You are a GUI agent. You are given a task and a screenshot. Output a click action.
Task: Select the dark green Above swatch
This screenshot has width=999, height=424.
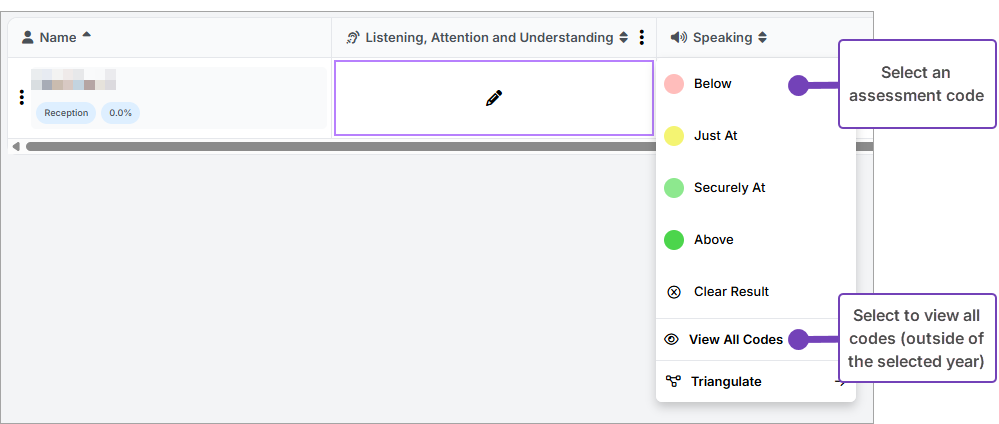coord(674,240)
